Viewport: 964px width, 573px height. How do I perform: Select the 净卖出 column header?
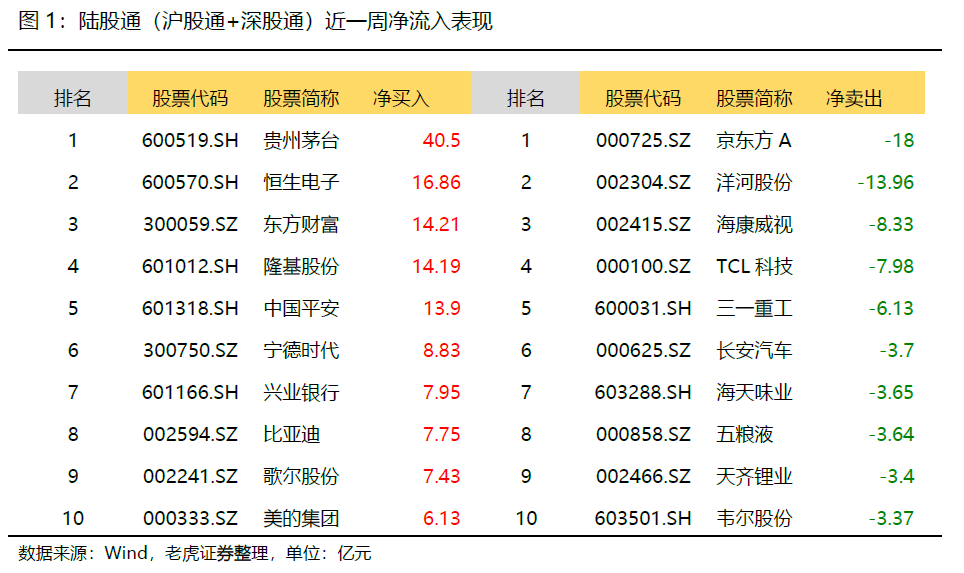click(x=854, y=98)
